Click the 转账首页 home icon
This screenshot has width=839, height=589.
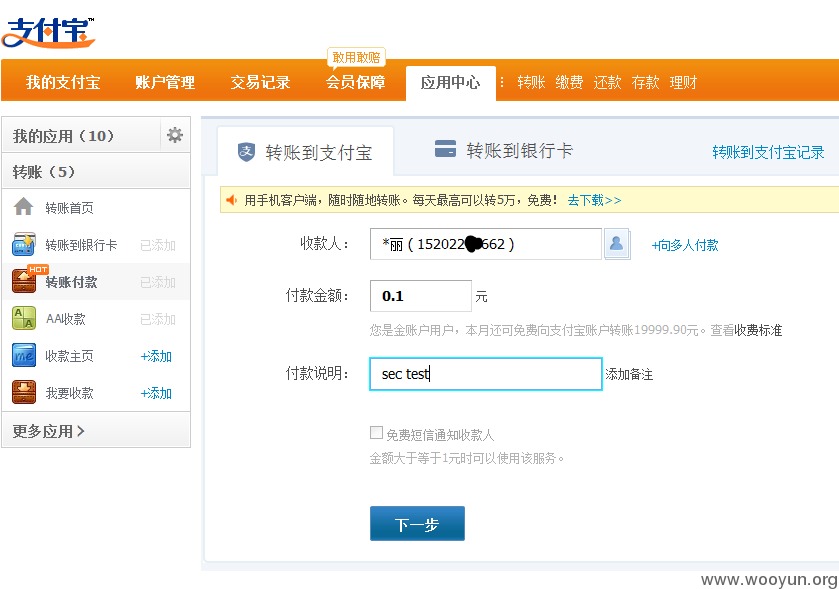(24, 207)
